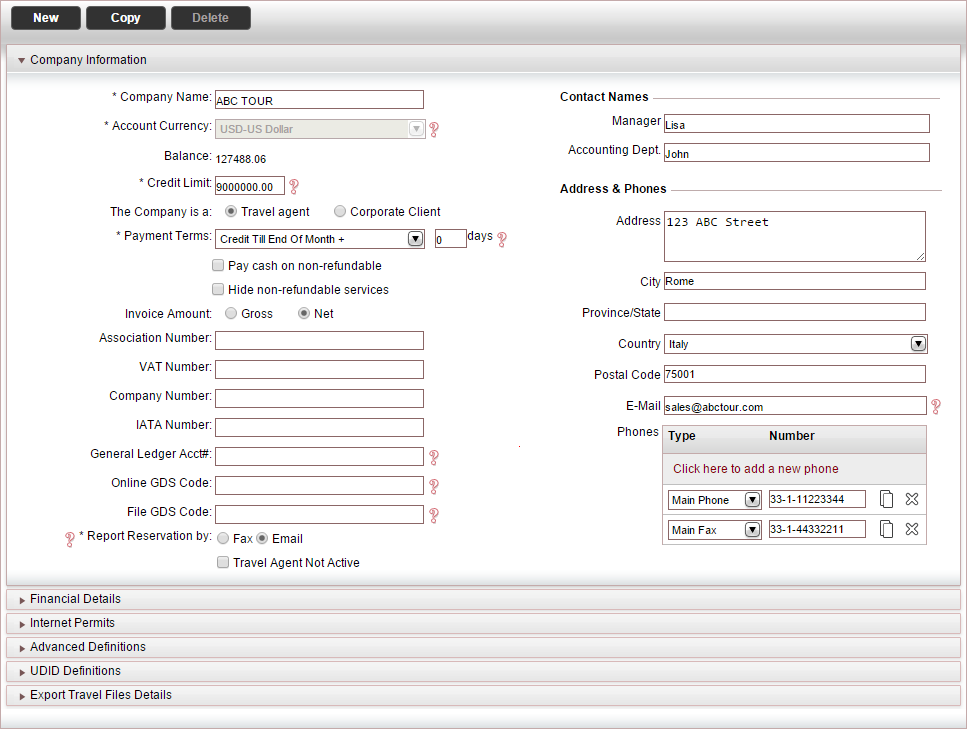Copy the Main Fax number row

[886, 529]
